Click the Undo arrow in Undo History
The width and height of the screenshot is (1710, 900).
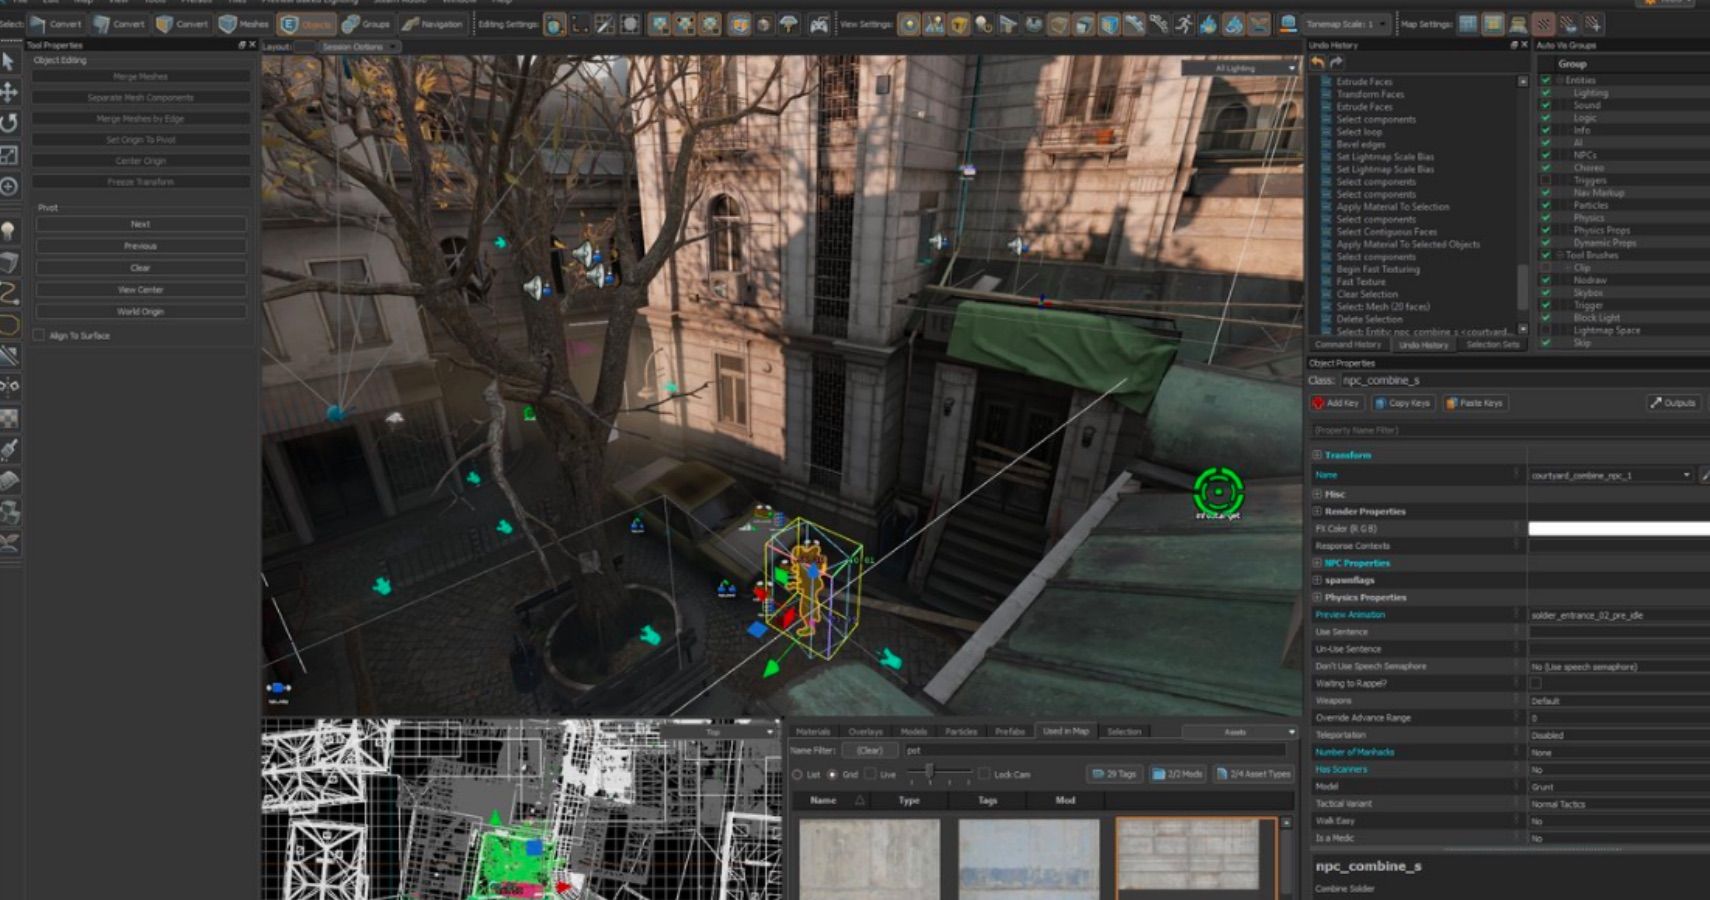(1317, 62)
